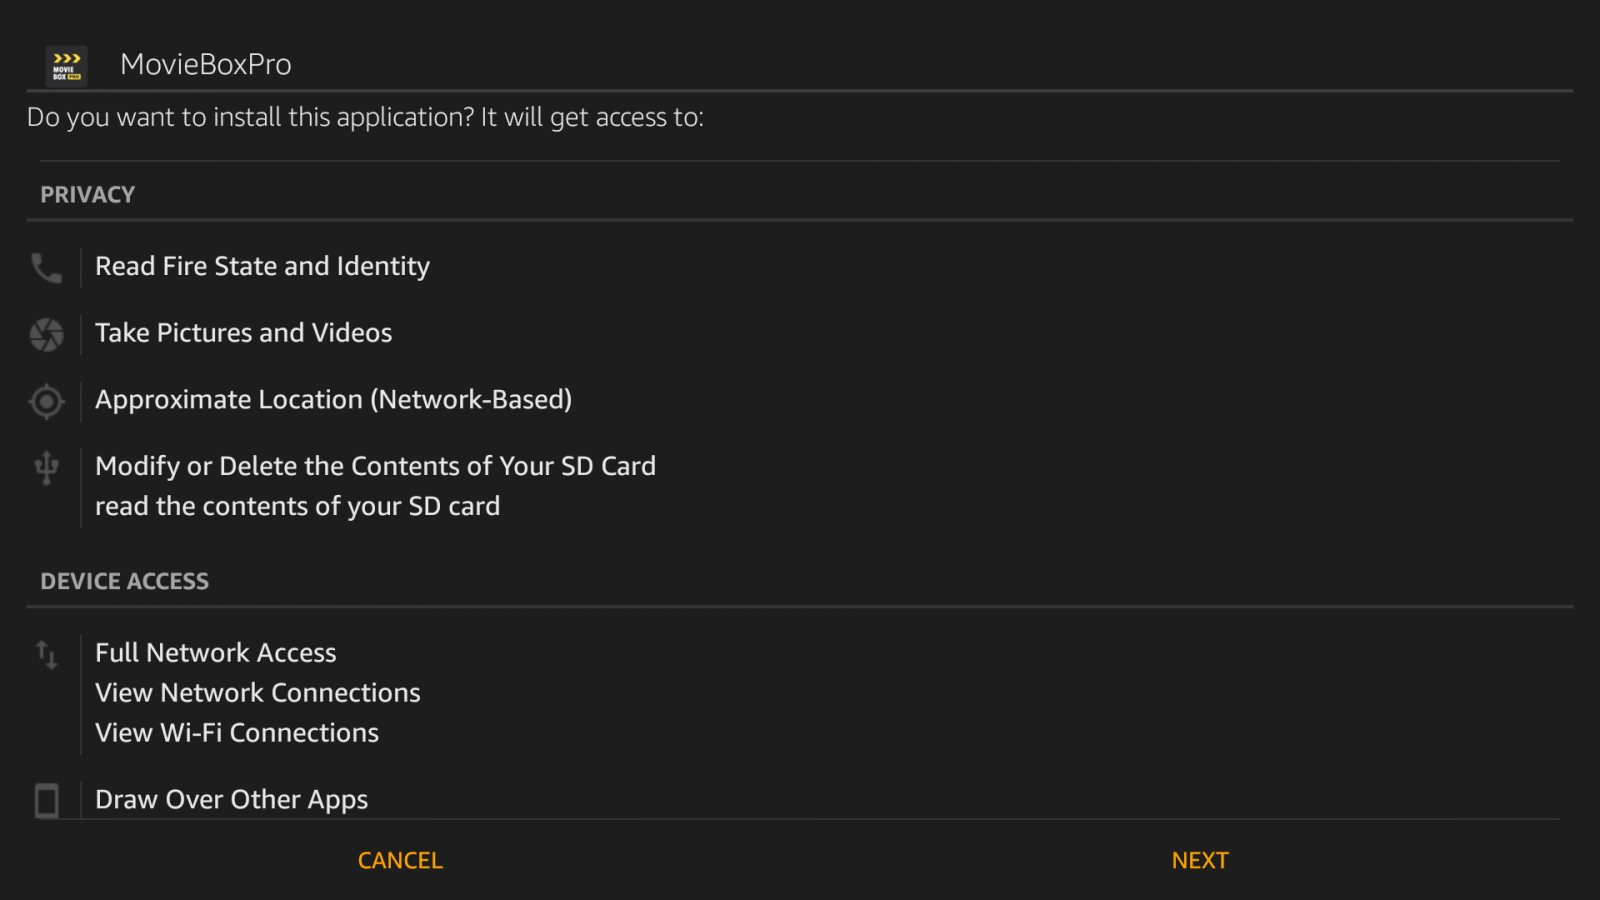
Task: Click the camera shutter icon
Action: pos(46,335)
